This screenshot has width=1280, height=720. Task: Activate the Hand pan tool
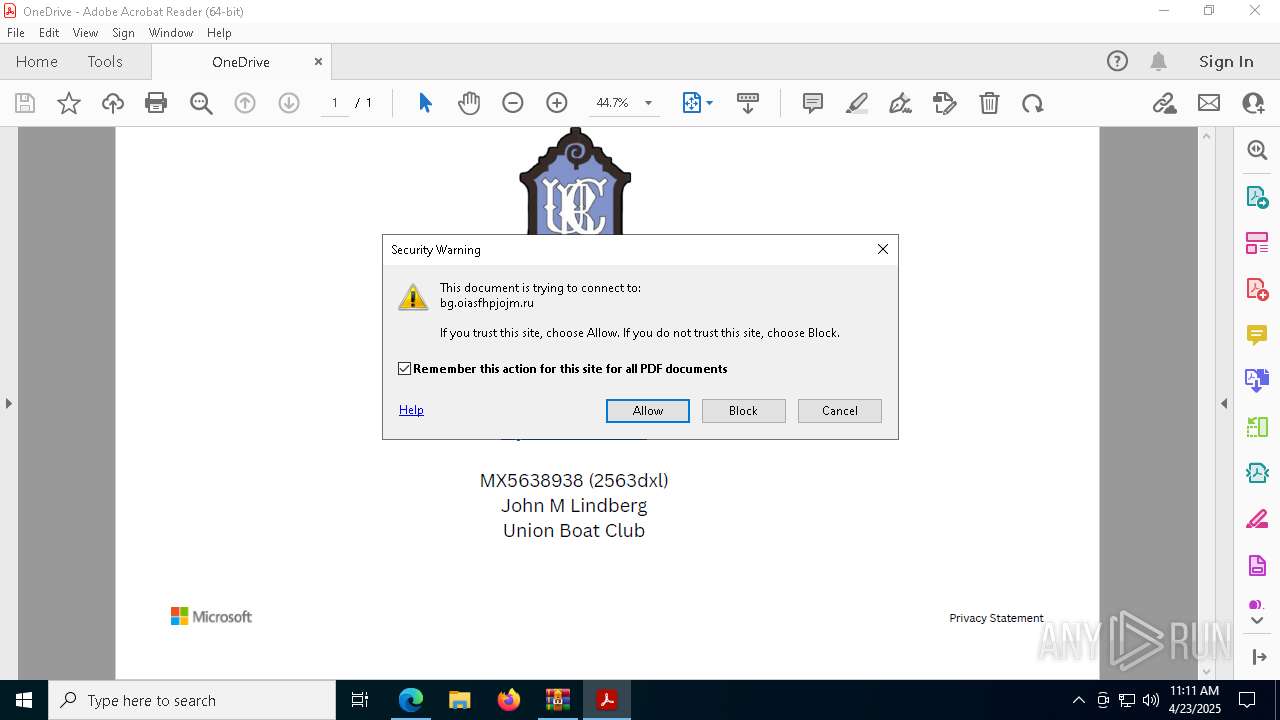469,103
